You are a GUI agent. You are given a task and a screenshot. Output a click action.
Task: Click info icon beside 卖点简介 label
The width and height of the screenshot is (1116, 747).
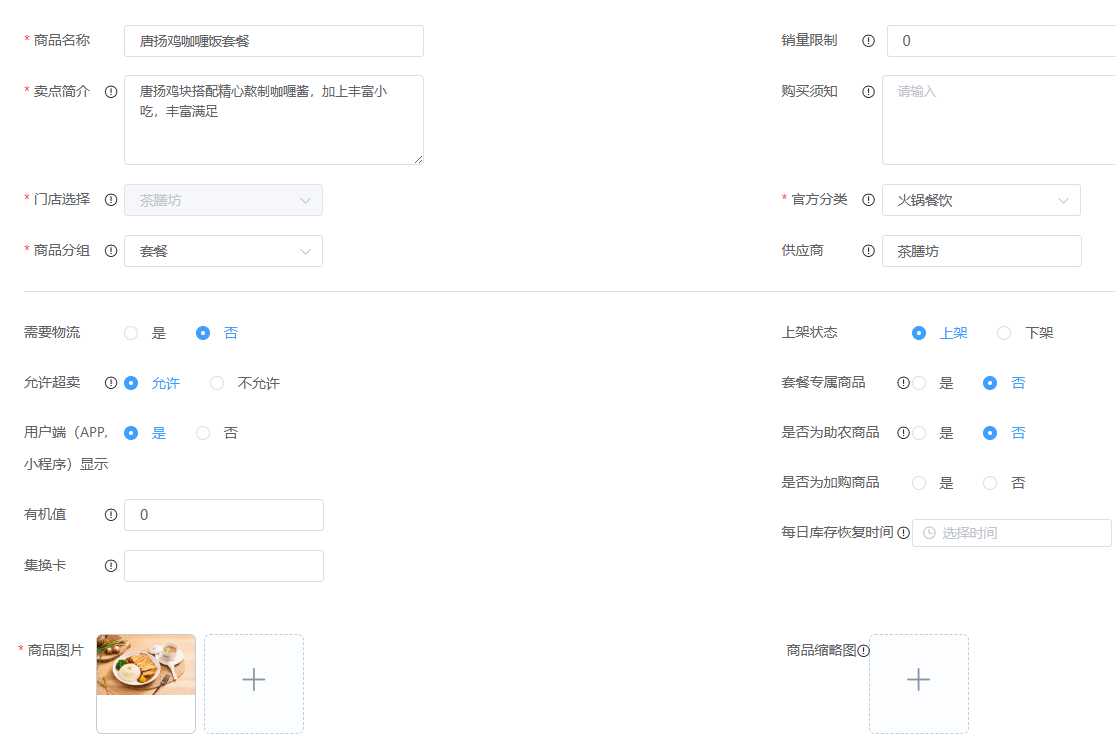(x=111, y=91)
